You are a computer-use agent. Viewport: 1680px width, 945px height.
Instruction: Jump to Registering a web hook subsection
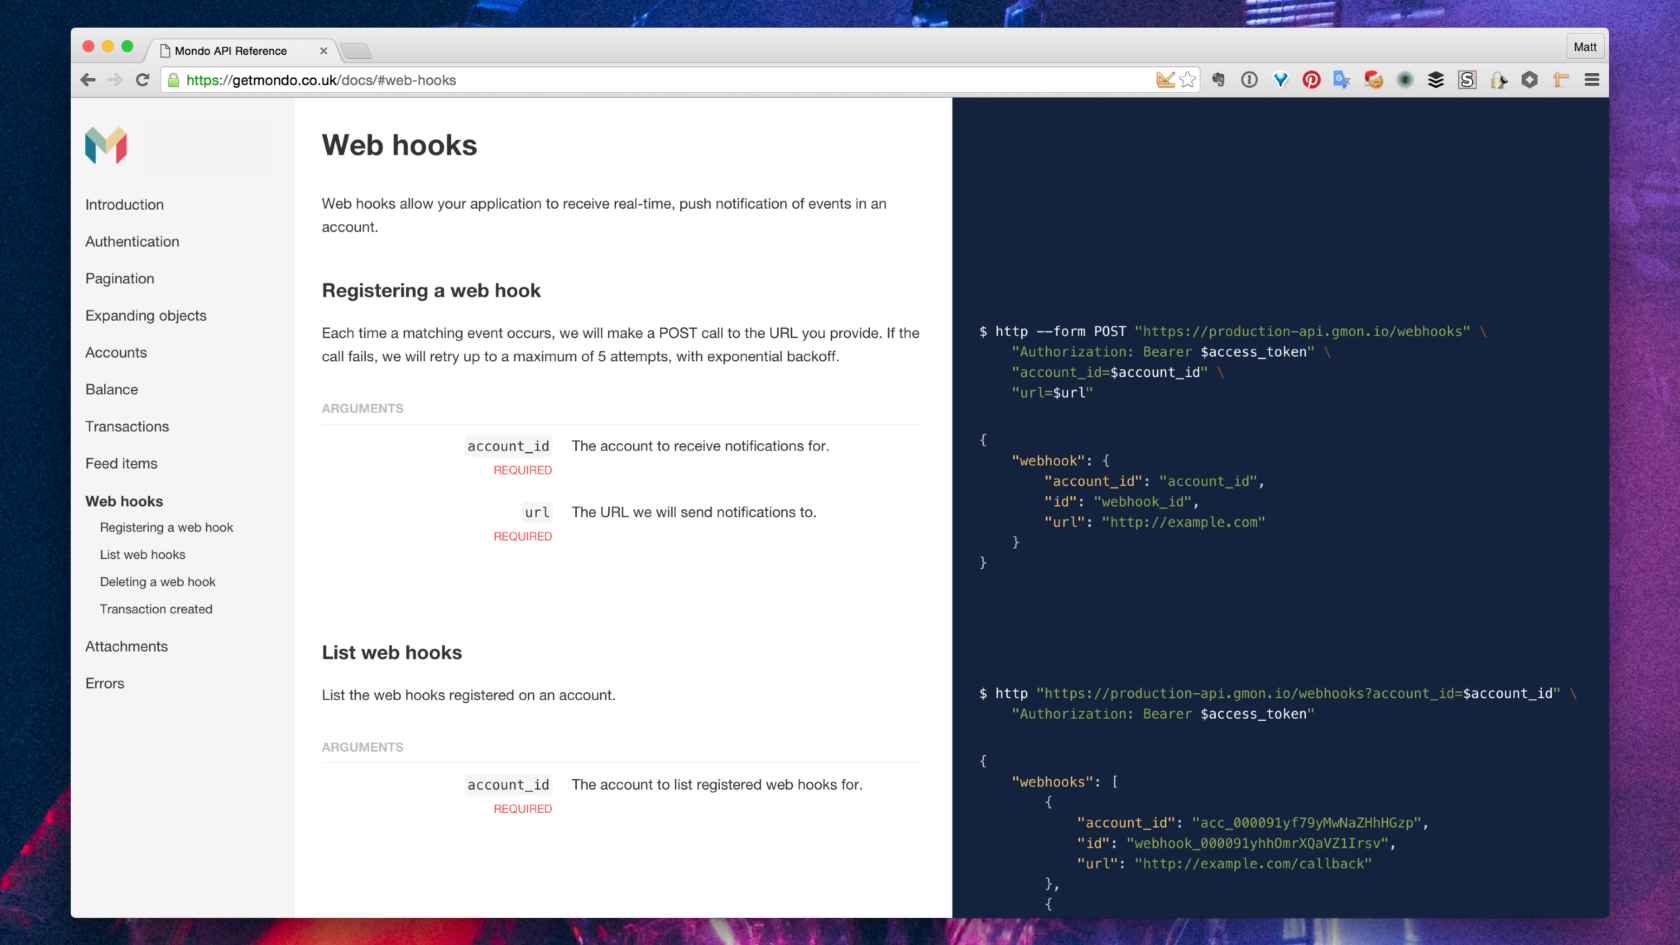pos(167,528)
